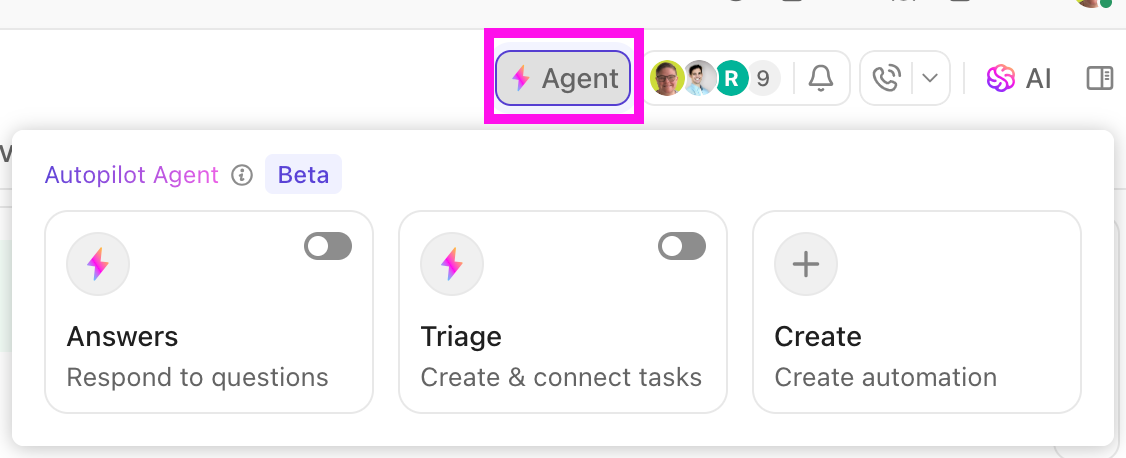1126x458 pixels.
Task: Open the Triage agent card
Action: point(563,312)
